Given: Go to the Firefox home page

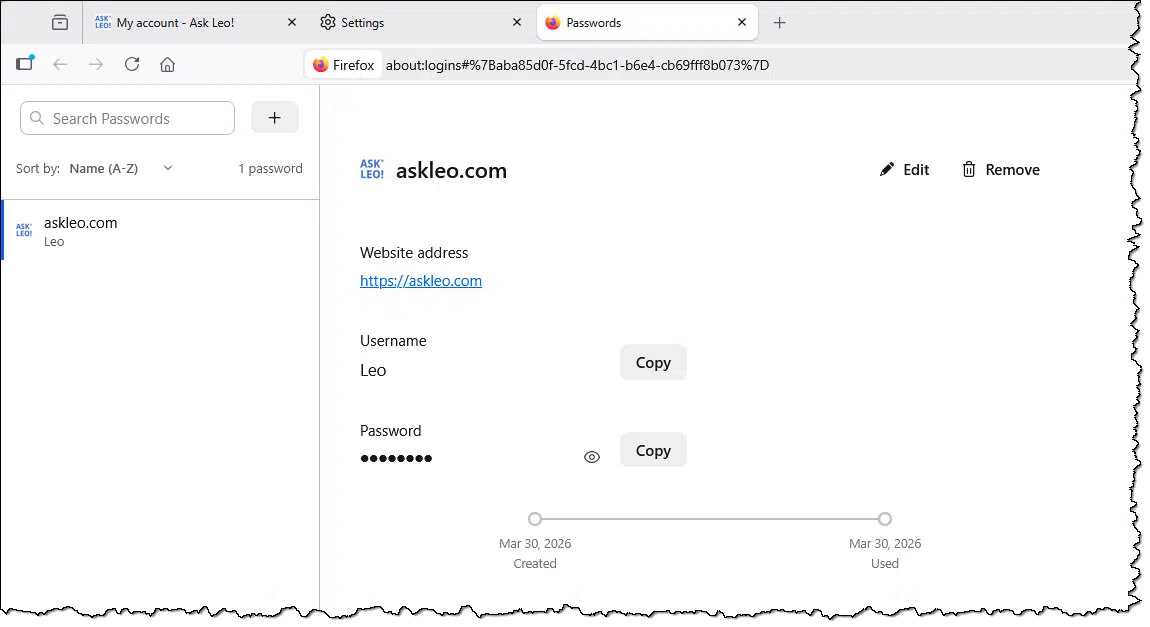Looking at the screenshot, I should [x=167, y=64].
